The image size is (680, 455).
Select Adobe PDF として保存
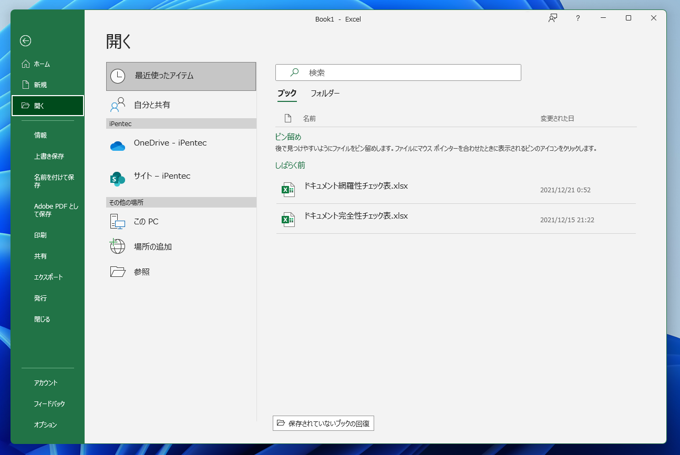tap(56, 210)
